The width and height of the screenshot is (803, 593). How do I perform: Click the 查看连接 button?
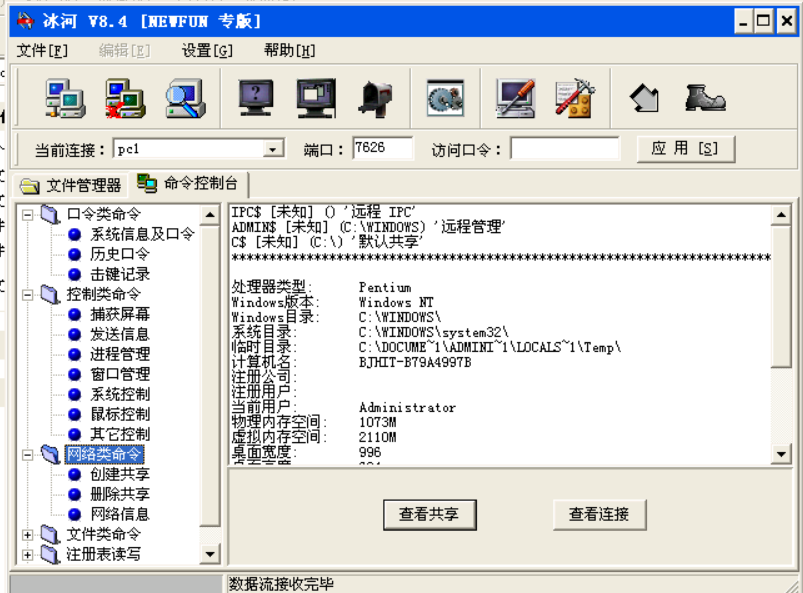(x=599, y=515)
